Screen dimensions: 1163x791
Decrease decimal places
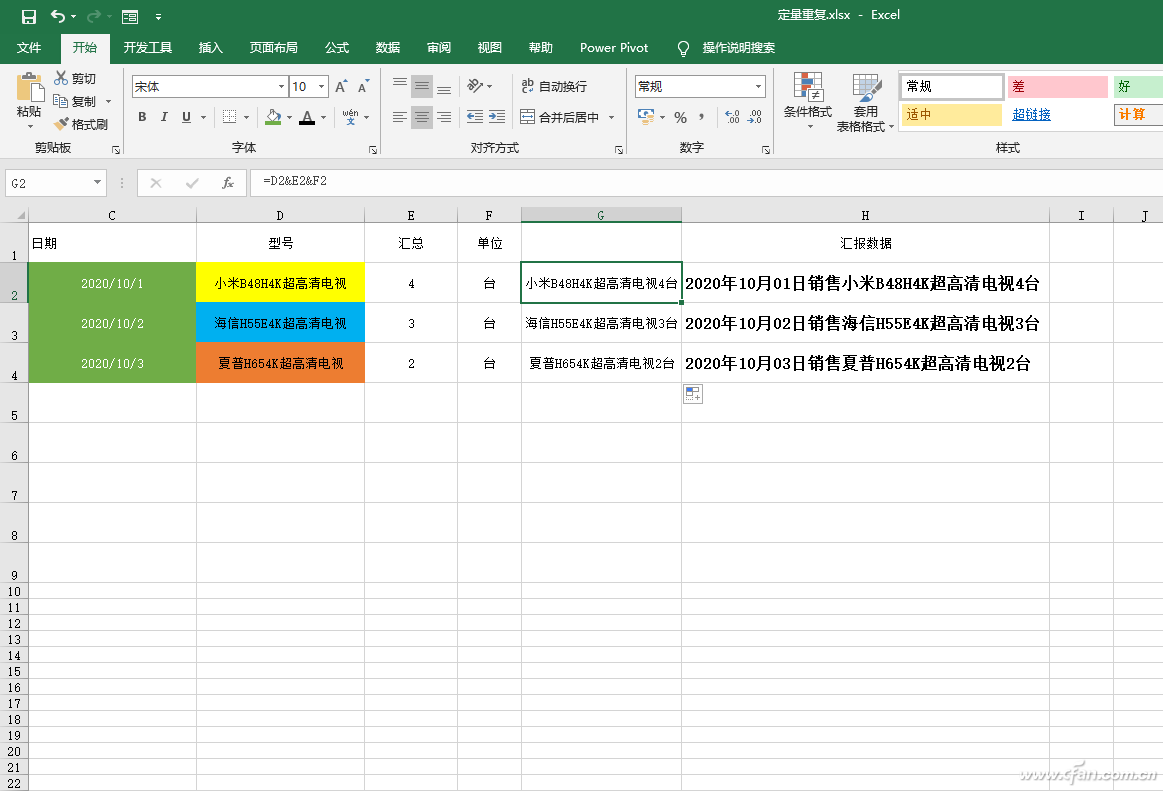pos(754,116)
